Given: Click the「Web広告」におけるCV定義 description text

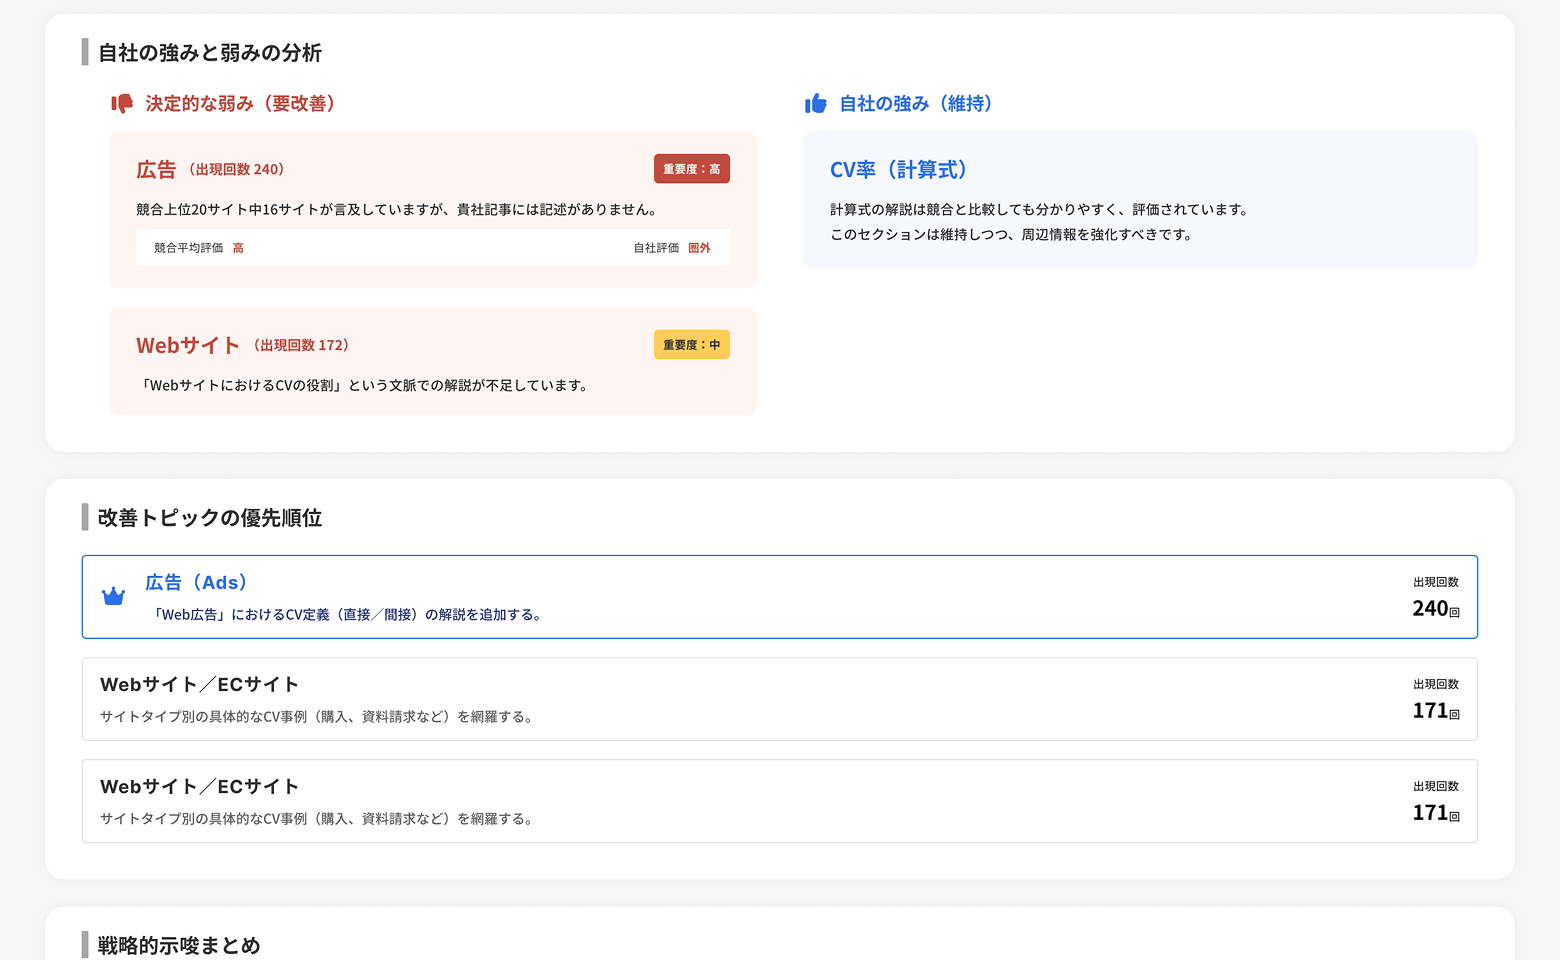Looking at the screenshot, I should click(x=348, y=615).
